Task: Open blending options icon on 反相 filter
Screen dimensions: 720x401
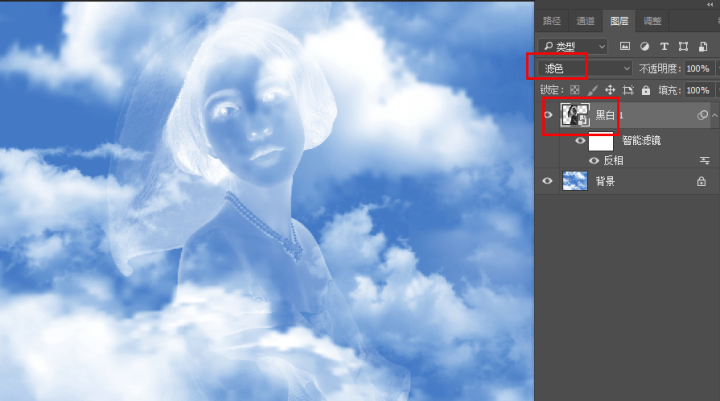Action: coord(704,160)
